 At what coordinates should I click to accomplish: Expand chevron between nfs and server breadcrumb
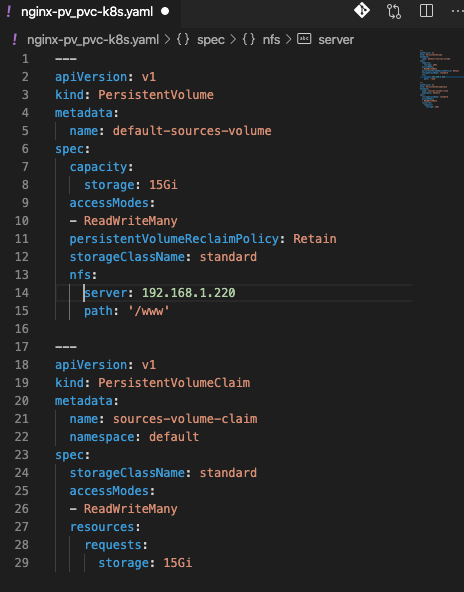pos(289,39)
